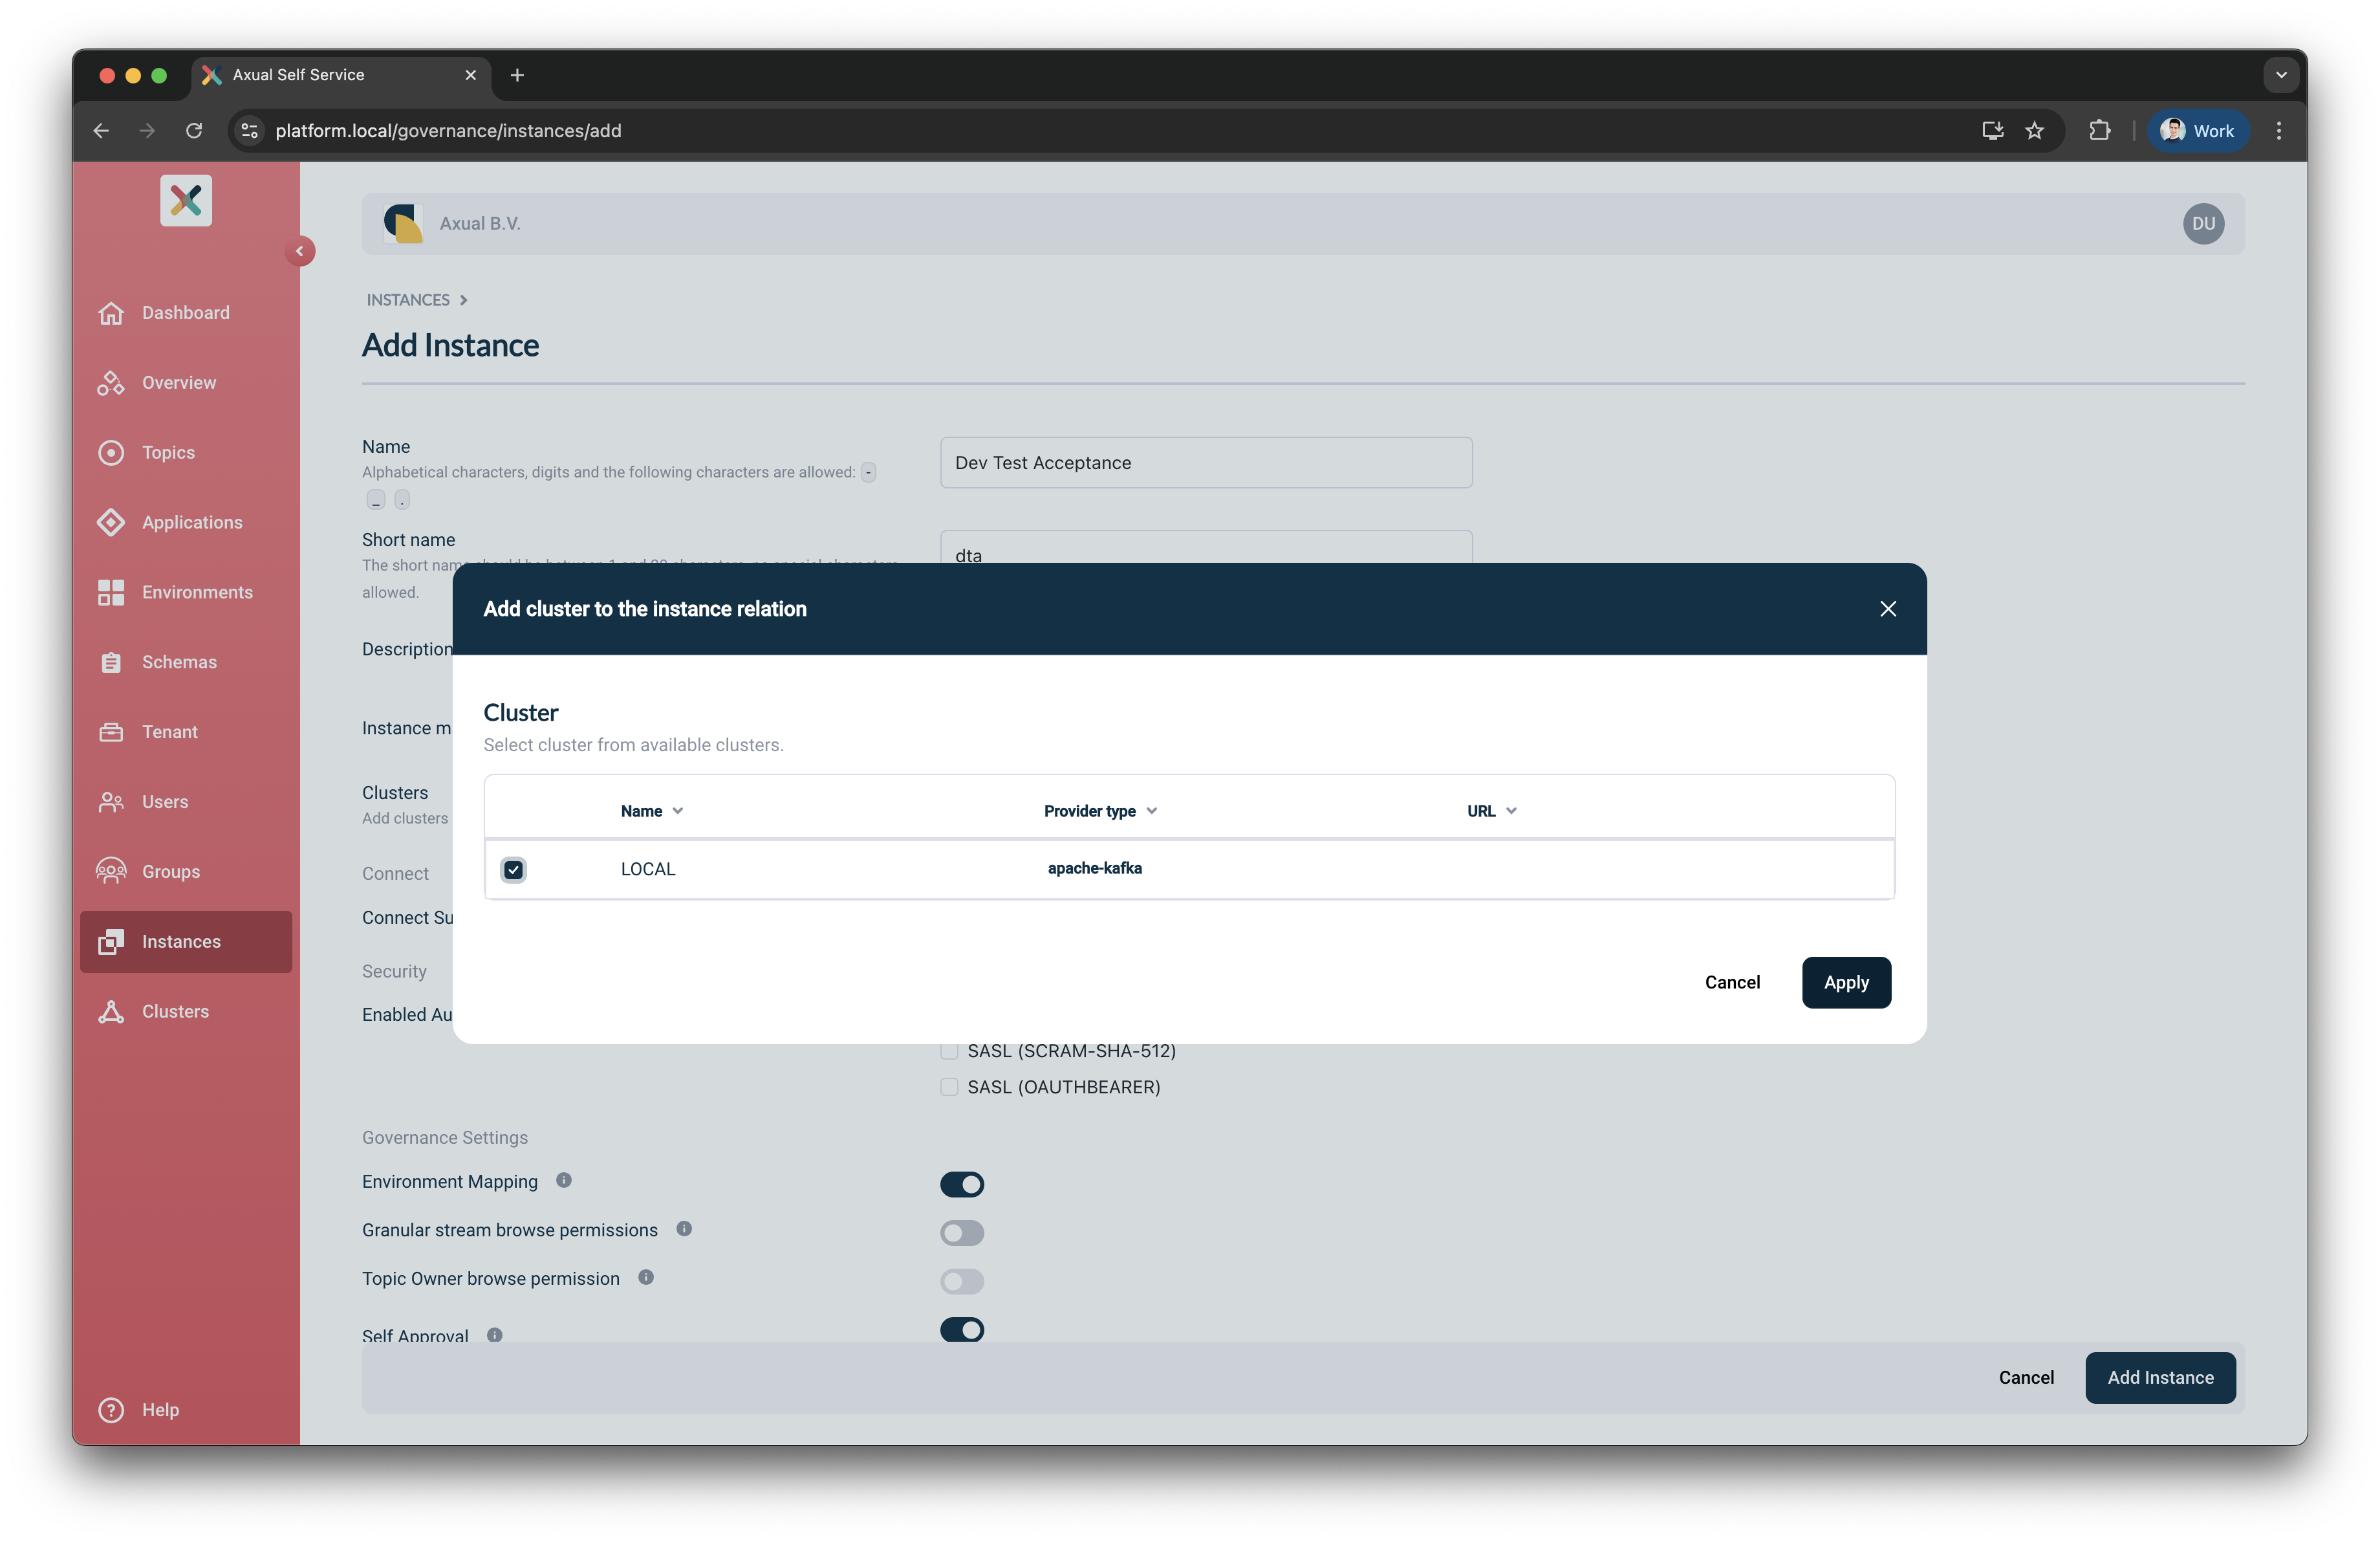
Task: Go to Environments in the sidebar
Action: 197,592
